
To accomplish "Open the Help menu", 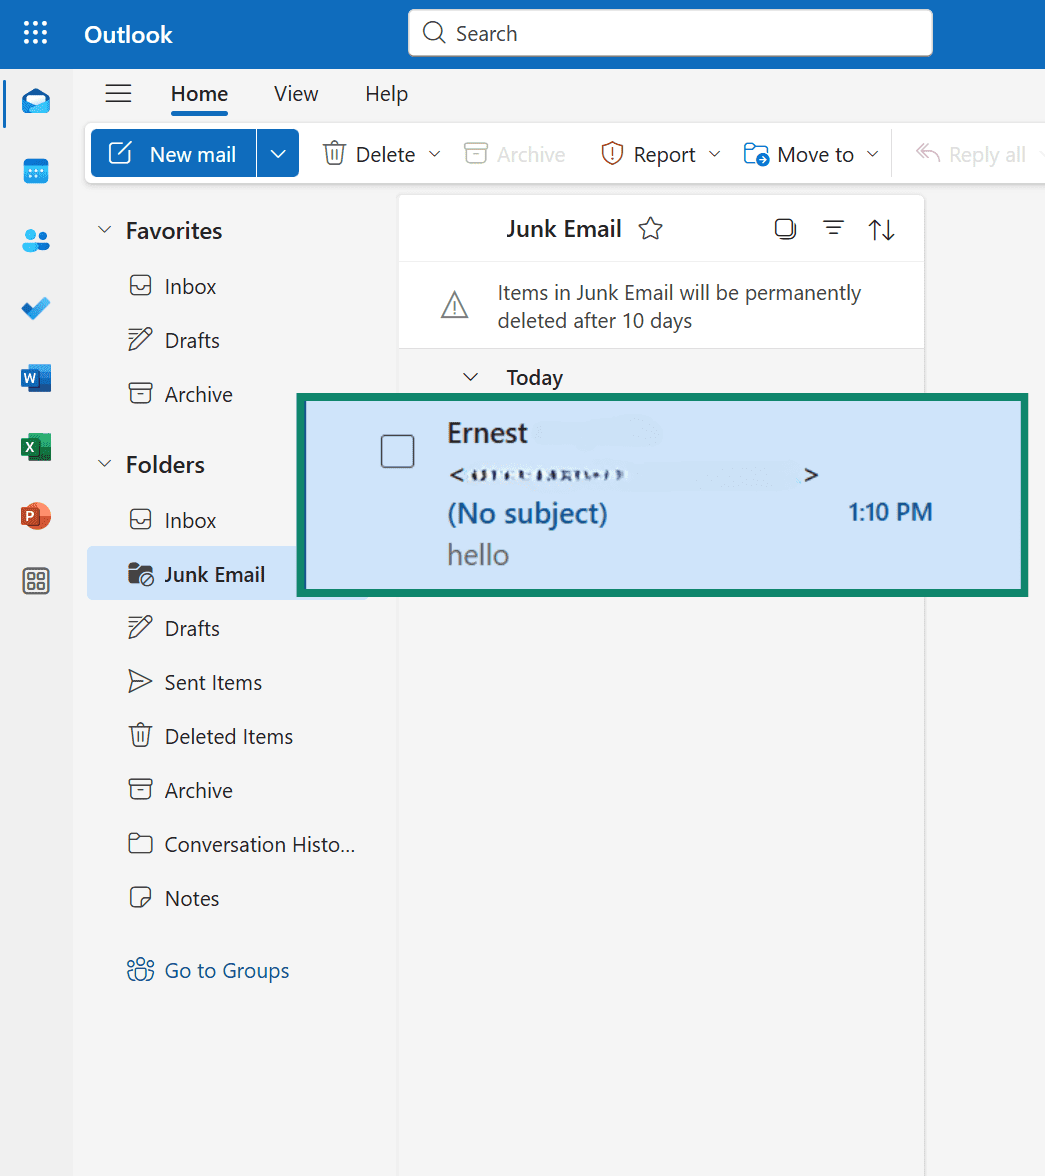I will pos(386,93).
